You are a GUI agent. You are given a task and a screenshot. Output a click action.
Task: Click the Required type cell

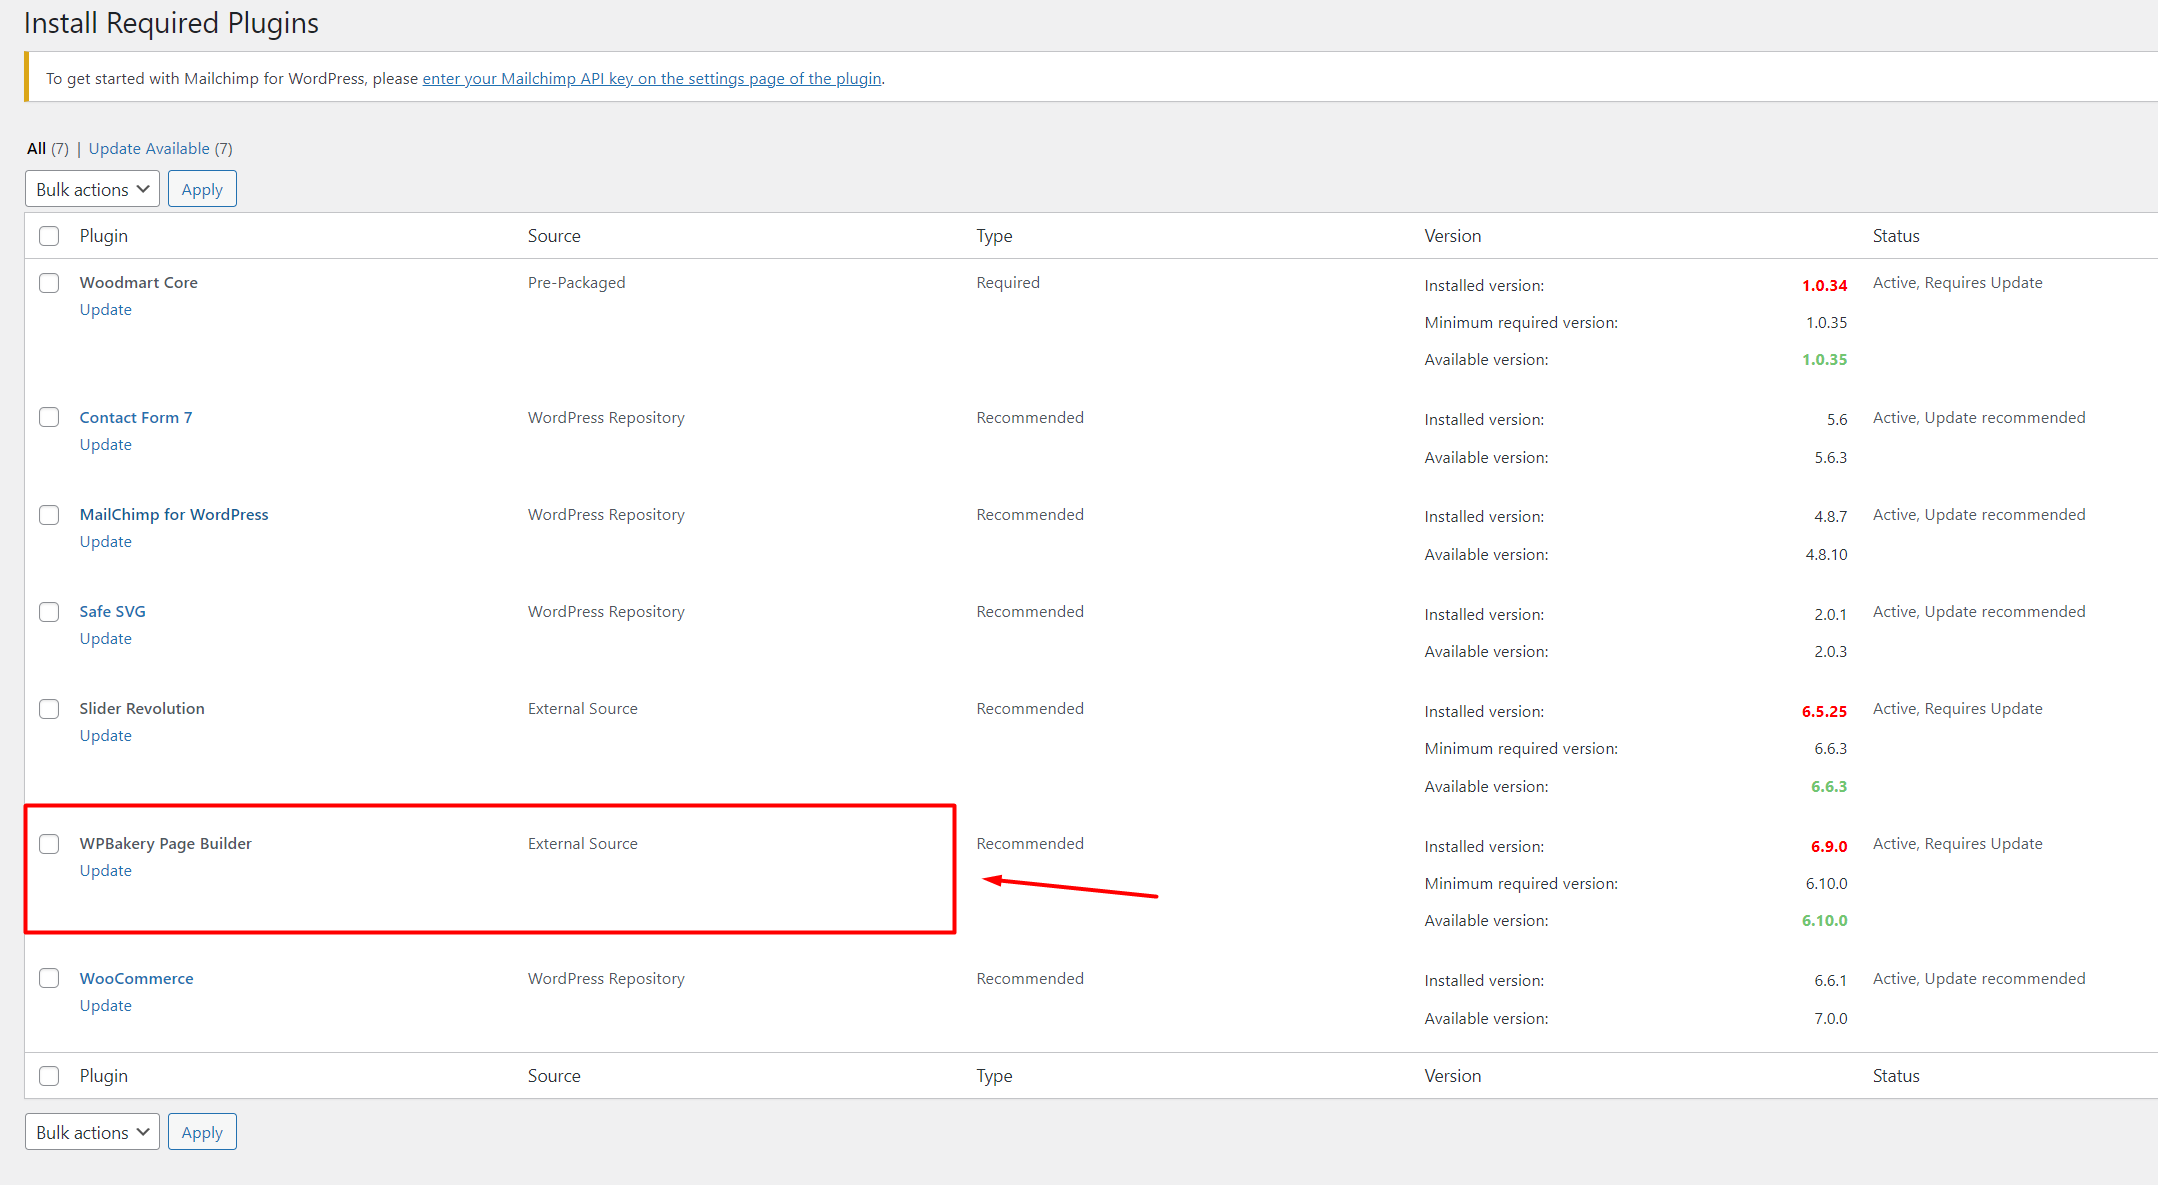tap(1008, 283)
